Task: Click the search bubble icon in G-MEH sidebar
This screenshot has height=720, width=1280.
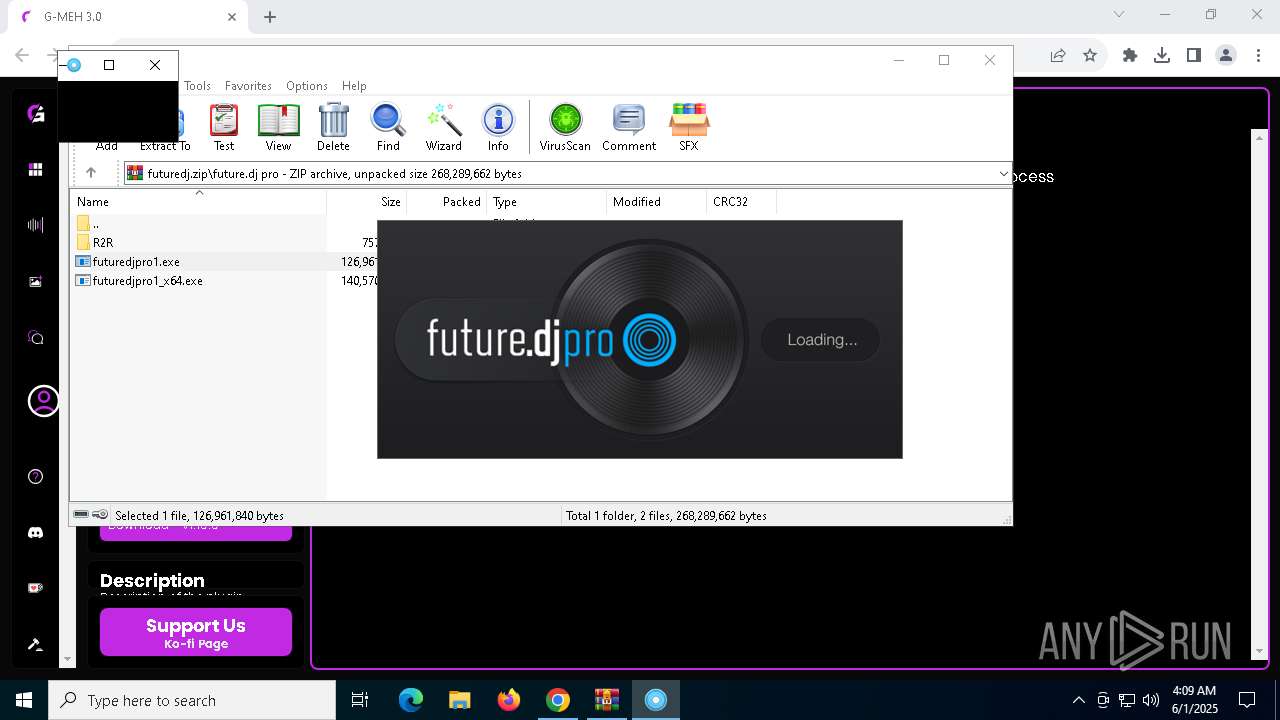Action: click(x=36, y=338)
